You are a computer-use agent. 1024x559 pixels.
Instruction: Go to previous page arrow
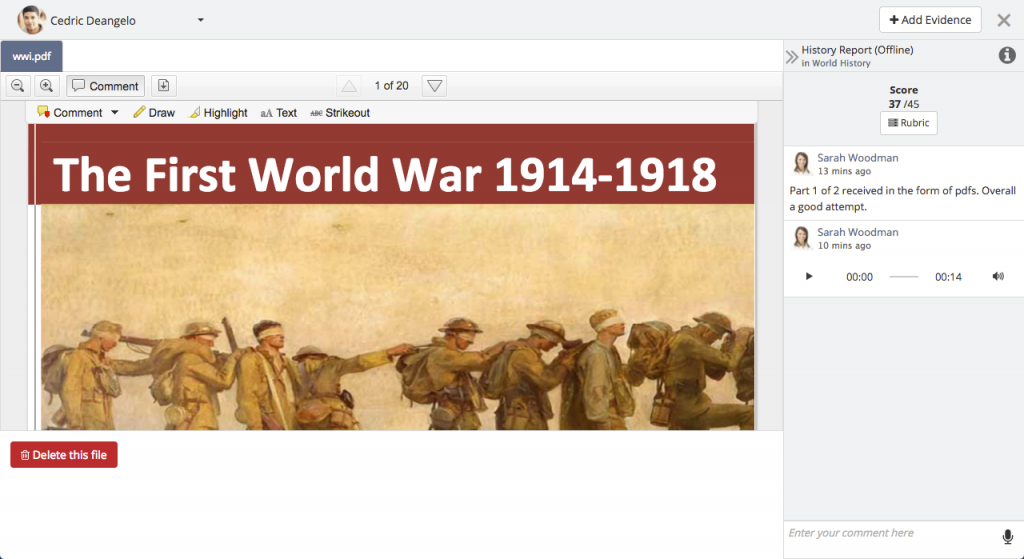349,86
